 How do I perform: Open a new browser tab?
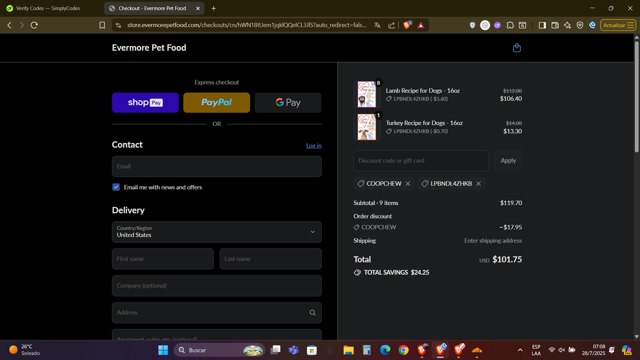click(x=213, y=8)
